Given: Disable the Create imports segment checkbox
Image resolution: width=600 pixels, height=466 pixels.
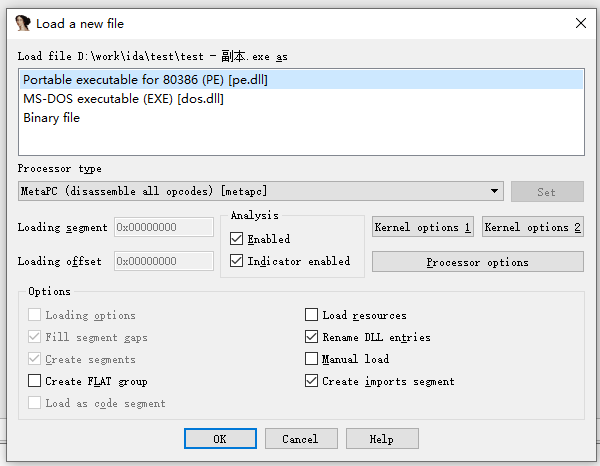Looking at the screenshot, I should 311,381.
